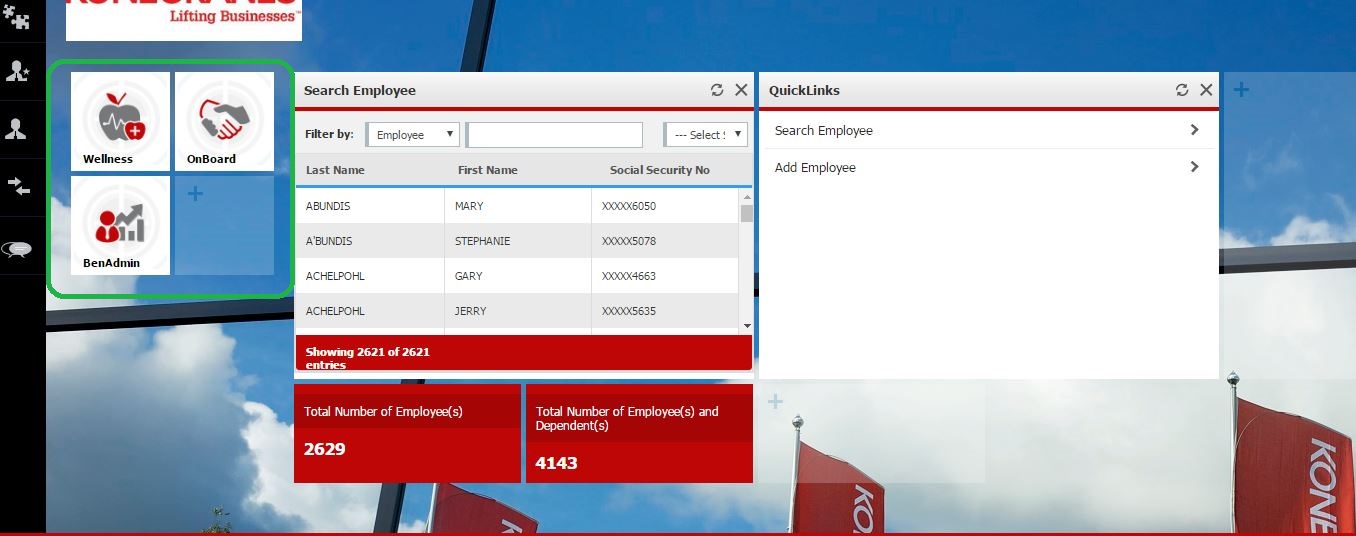
Task: Sort by Last Name column header
Action: pyautogui.click(x=335, y=170)
